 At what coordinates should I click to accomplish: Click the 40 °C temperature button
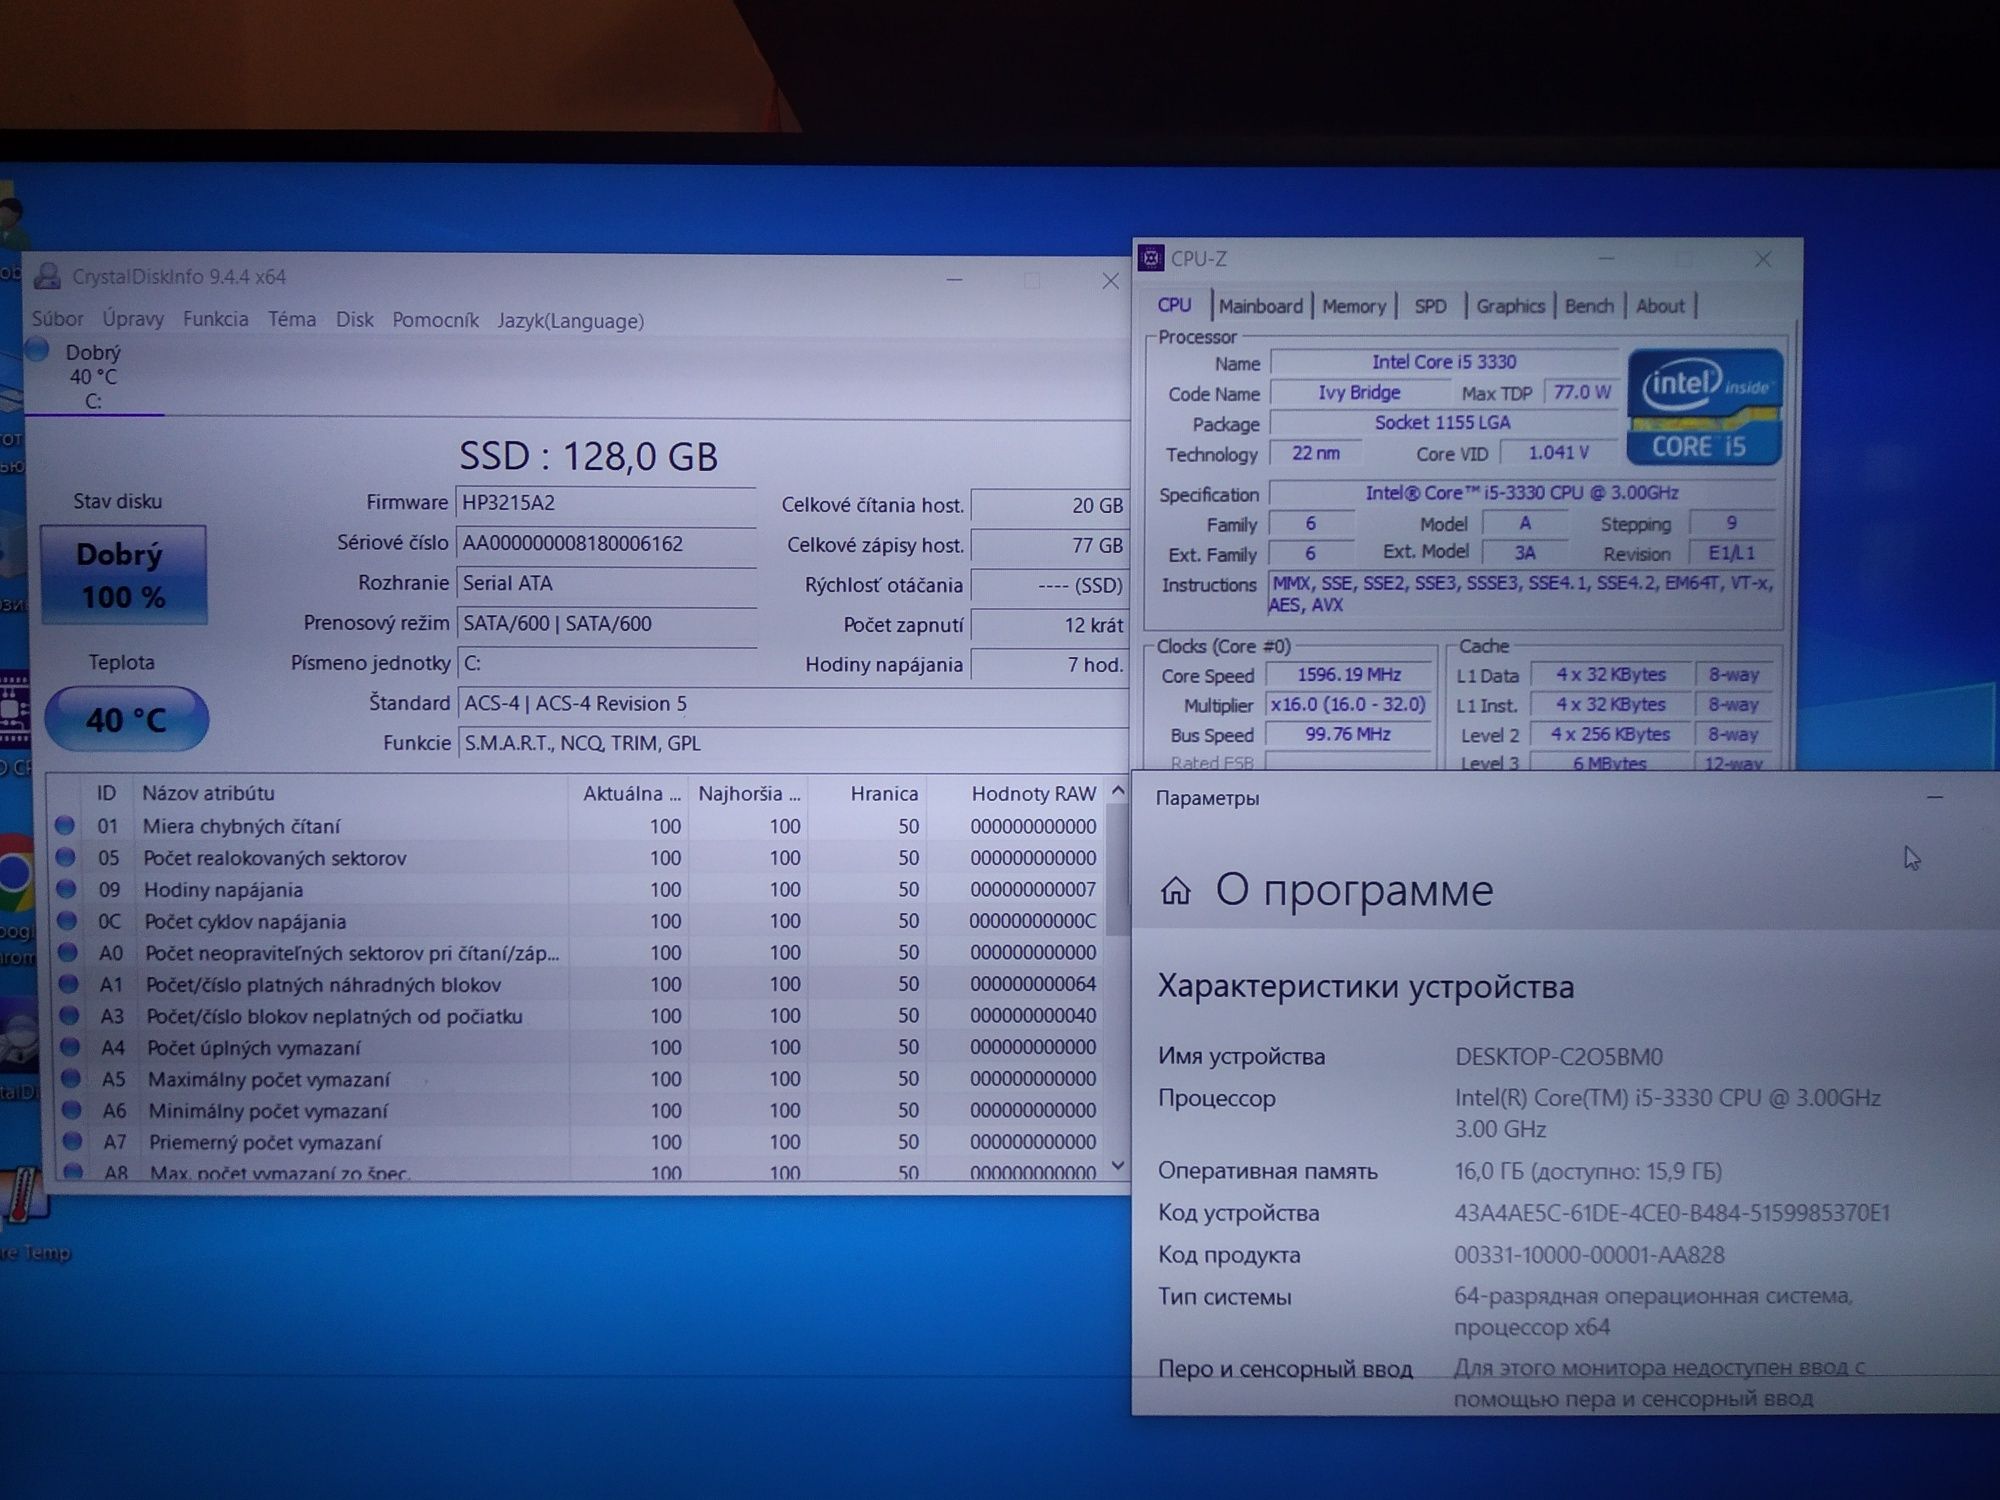[126, 719]
